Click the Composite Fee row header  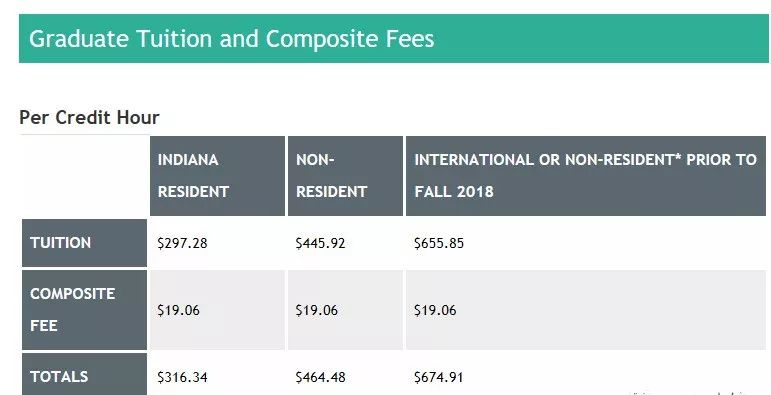pyautogui.click(x=84, y=309)
